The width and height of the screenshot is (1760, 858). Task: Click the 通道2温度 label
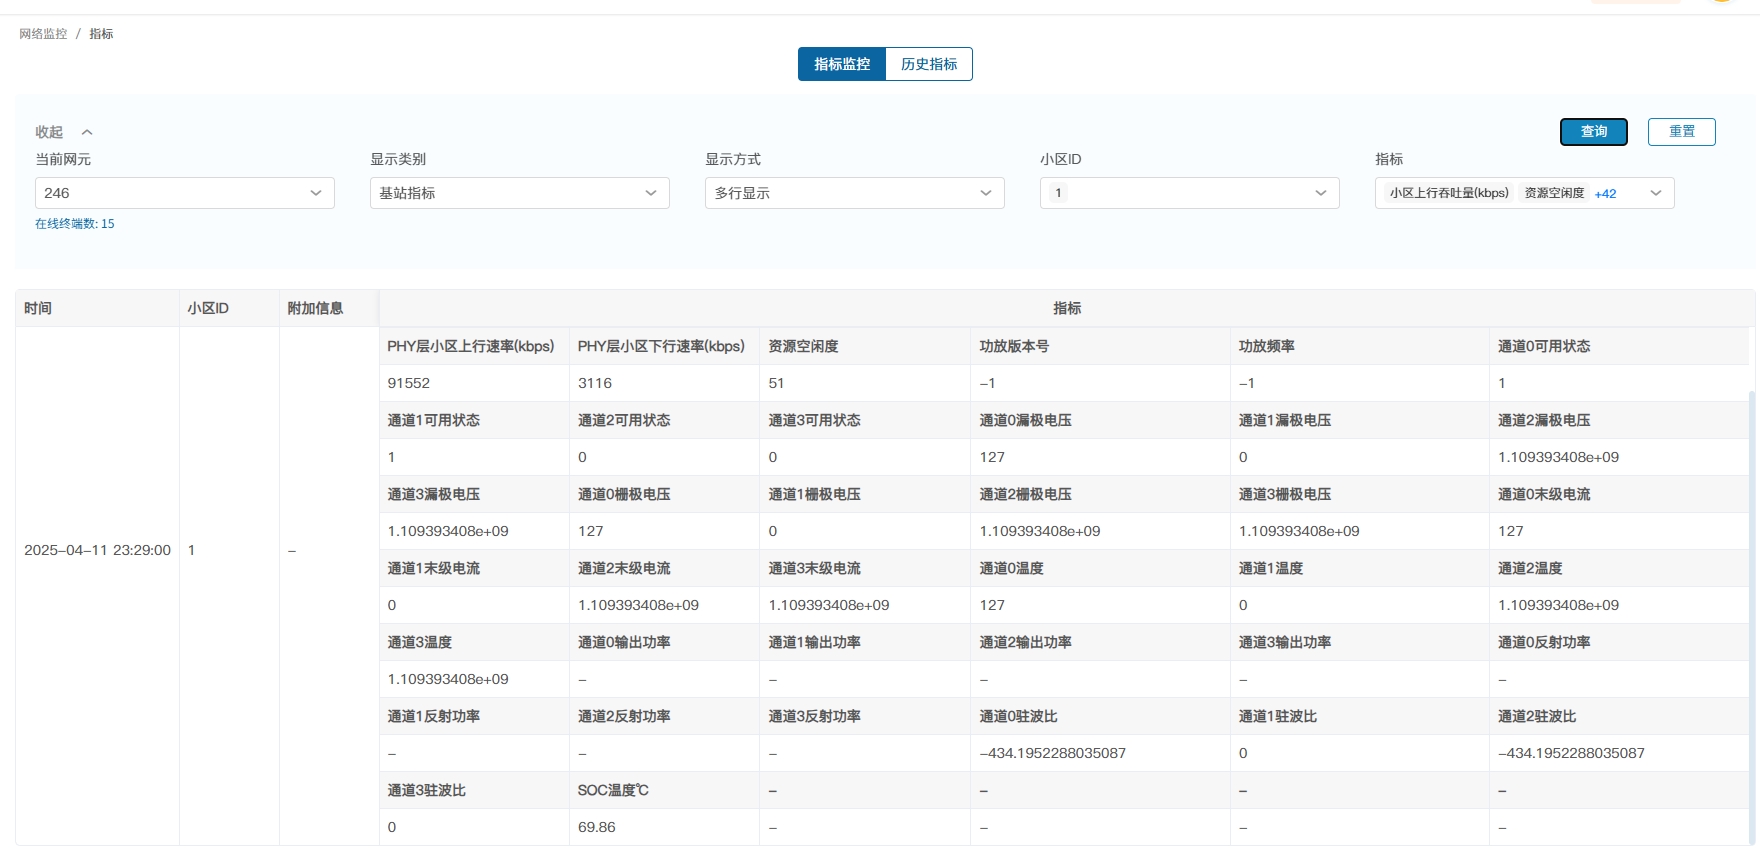1530,568
